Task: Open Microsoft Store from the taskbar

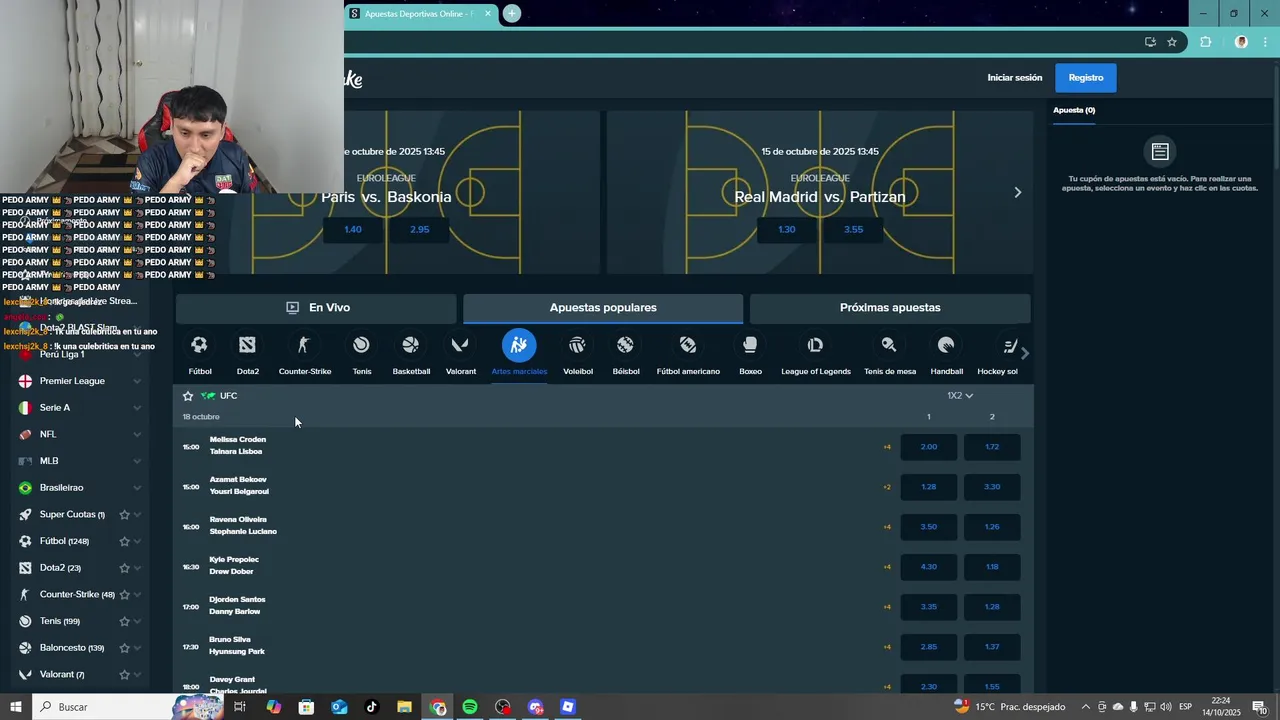Action: tap(306, 707)
